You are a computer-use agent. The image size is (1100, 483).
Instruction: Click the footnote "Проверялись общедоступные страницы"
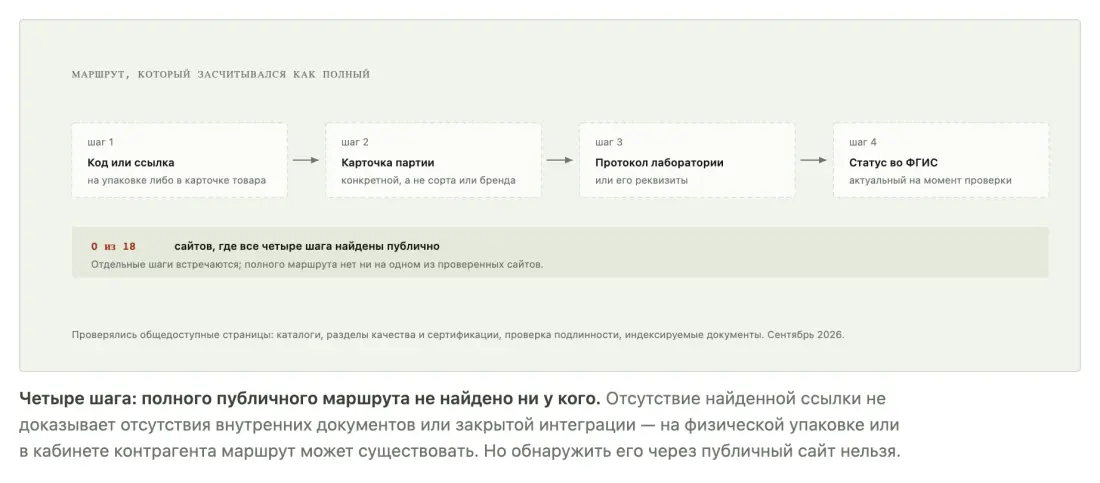pyautogui.click(x=458, y=335)
